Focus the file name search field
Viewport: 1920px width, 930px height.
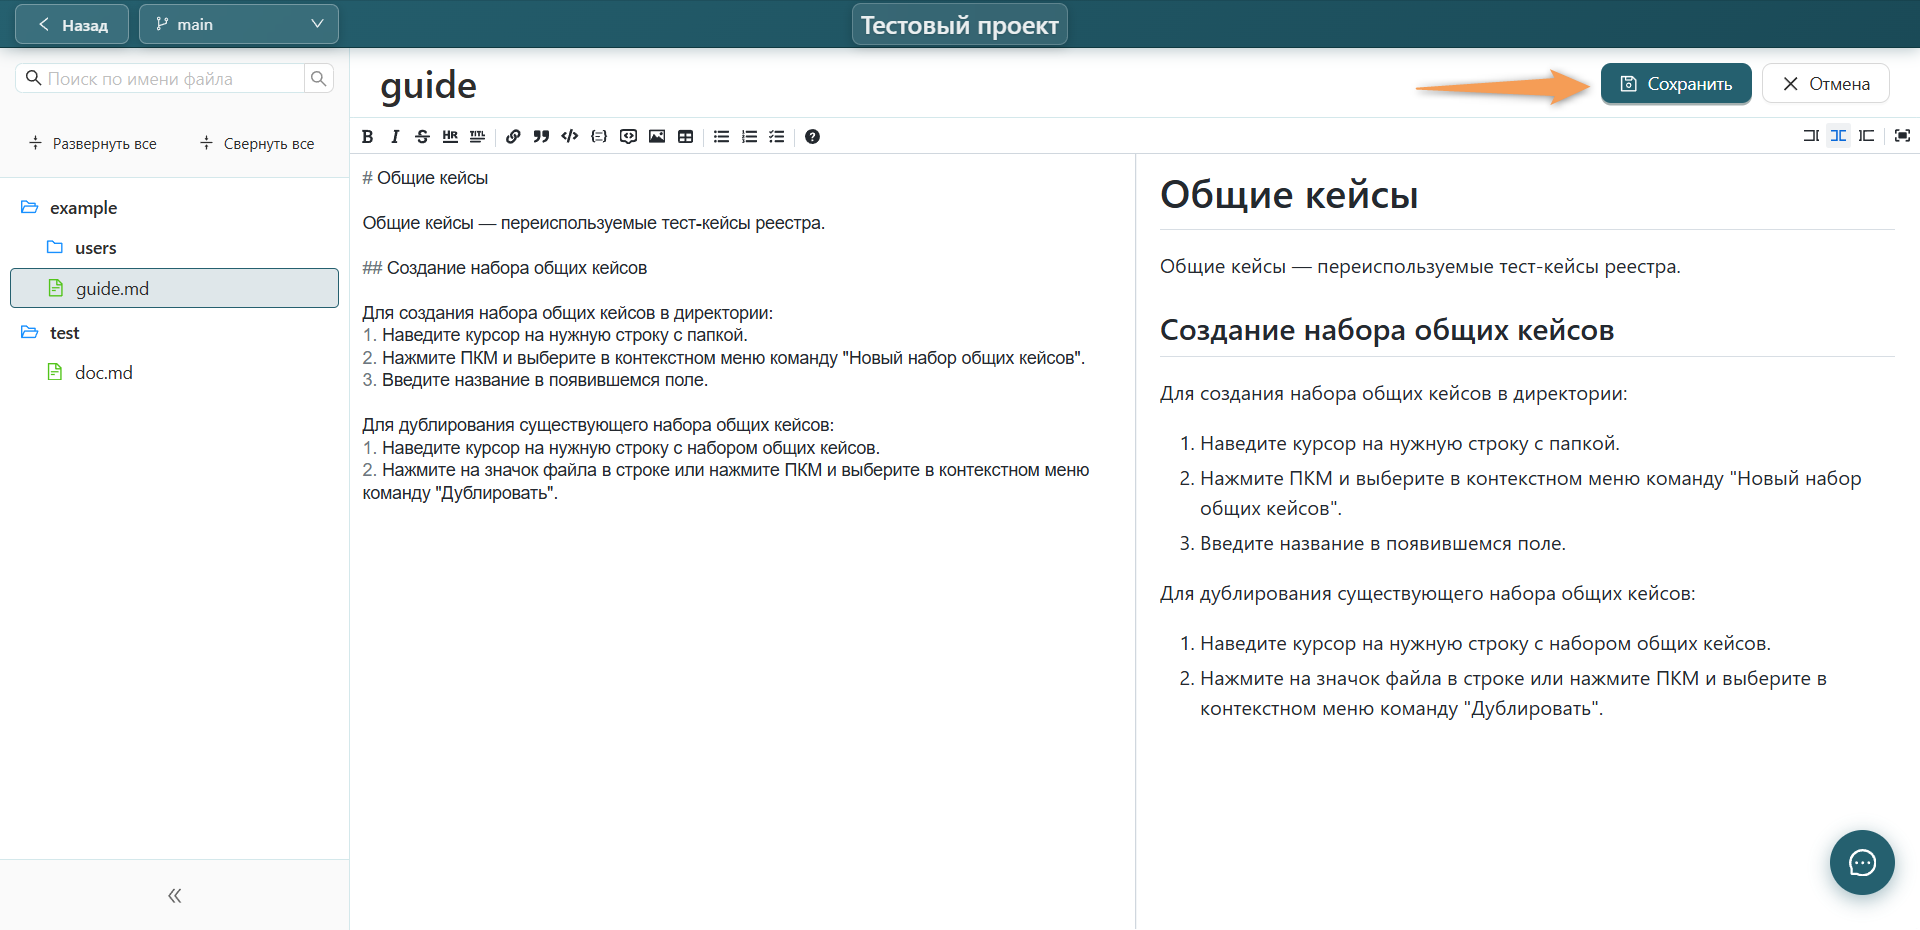[x=174, y=79]
